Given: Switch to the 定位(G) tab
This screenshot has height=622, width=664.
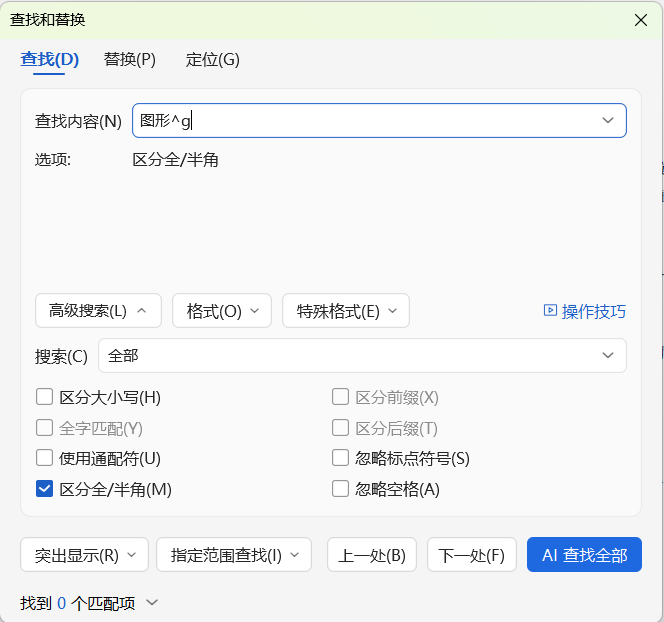Looking at the screenshot, I should point(212,59).
